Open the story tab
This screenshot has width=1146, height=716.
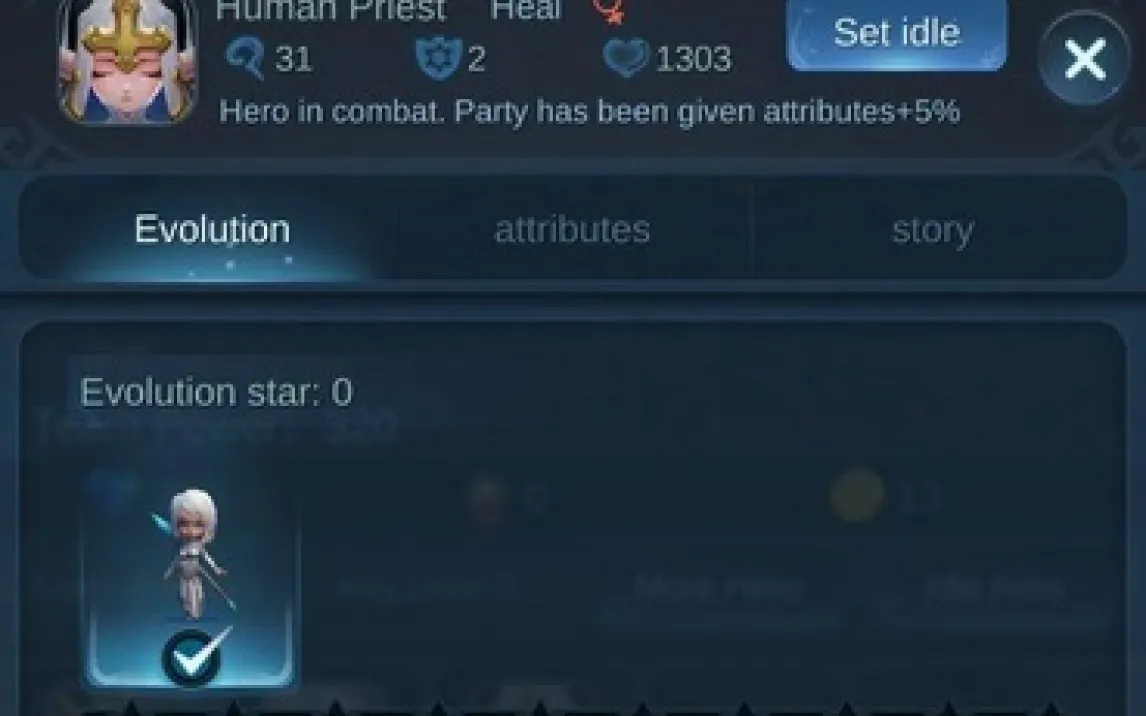933,229
